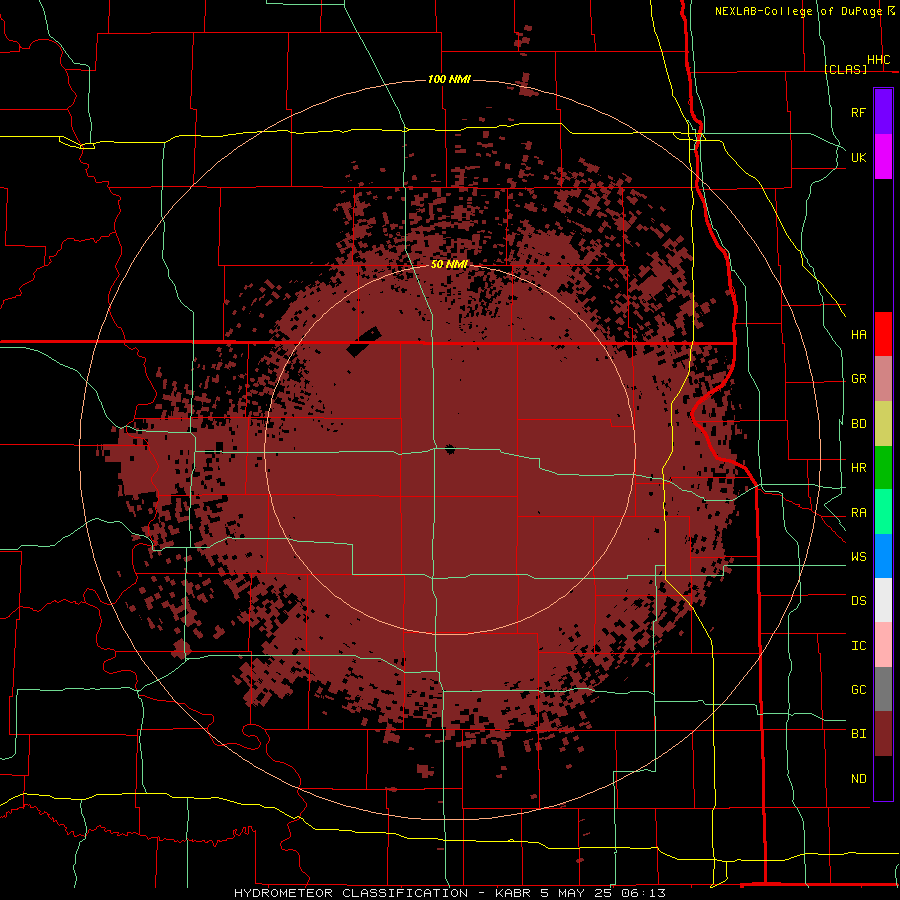This screenshot has width=900, height=900.
Task: Select the BD yellow legend color block
Action: (883, 424)
